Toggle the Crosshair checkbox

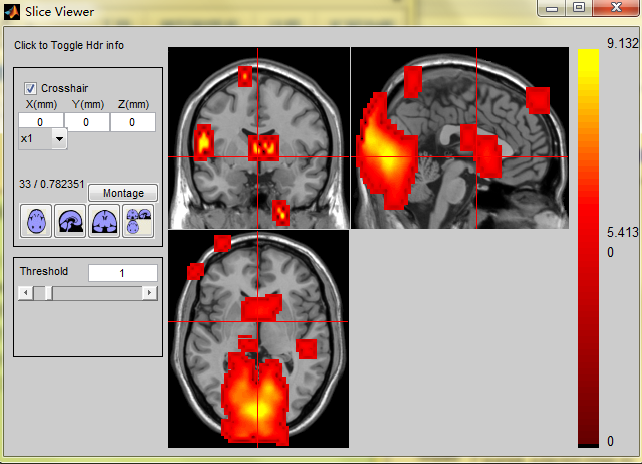click(x=30, y=88)
